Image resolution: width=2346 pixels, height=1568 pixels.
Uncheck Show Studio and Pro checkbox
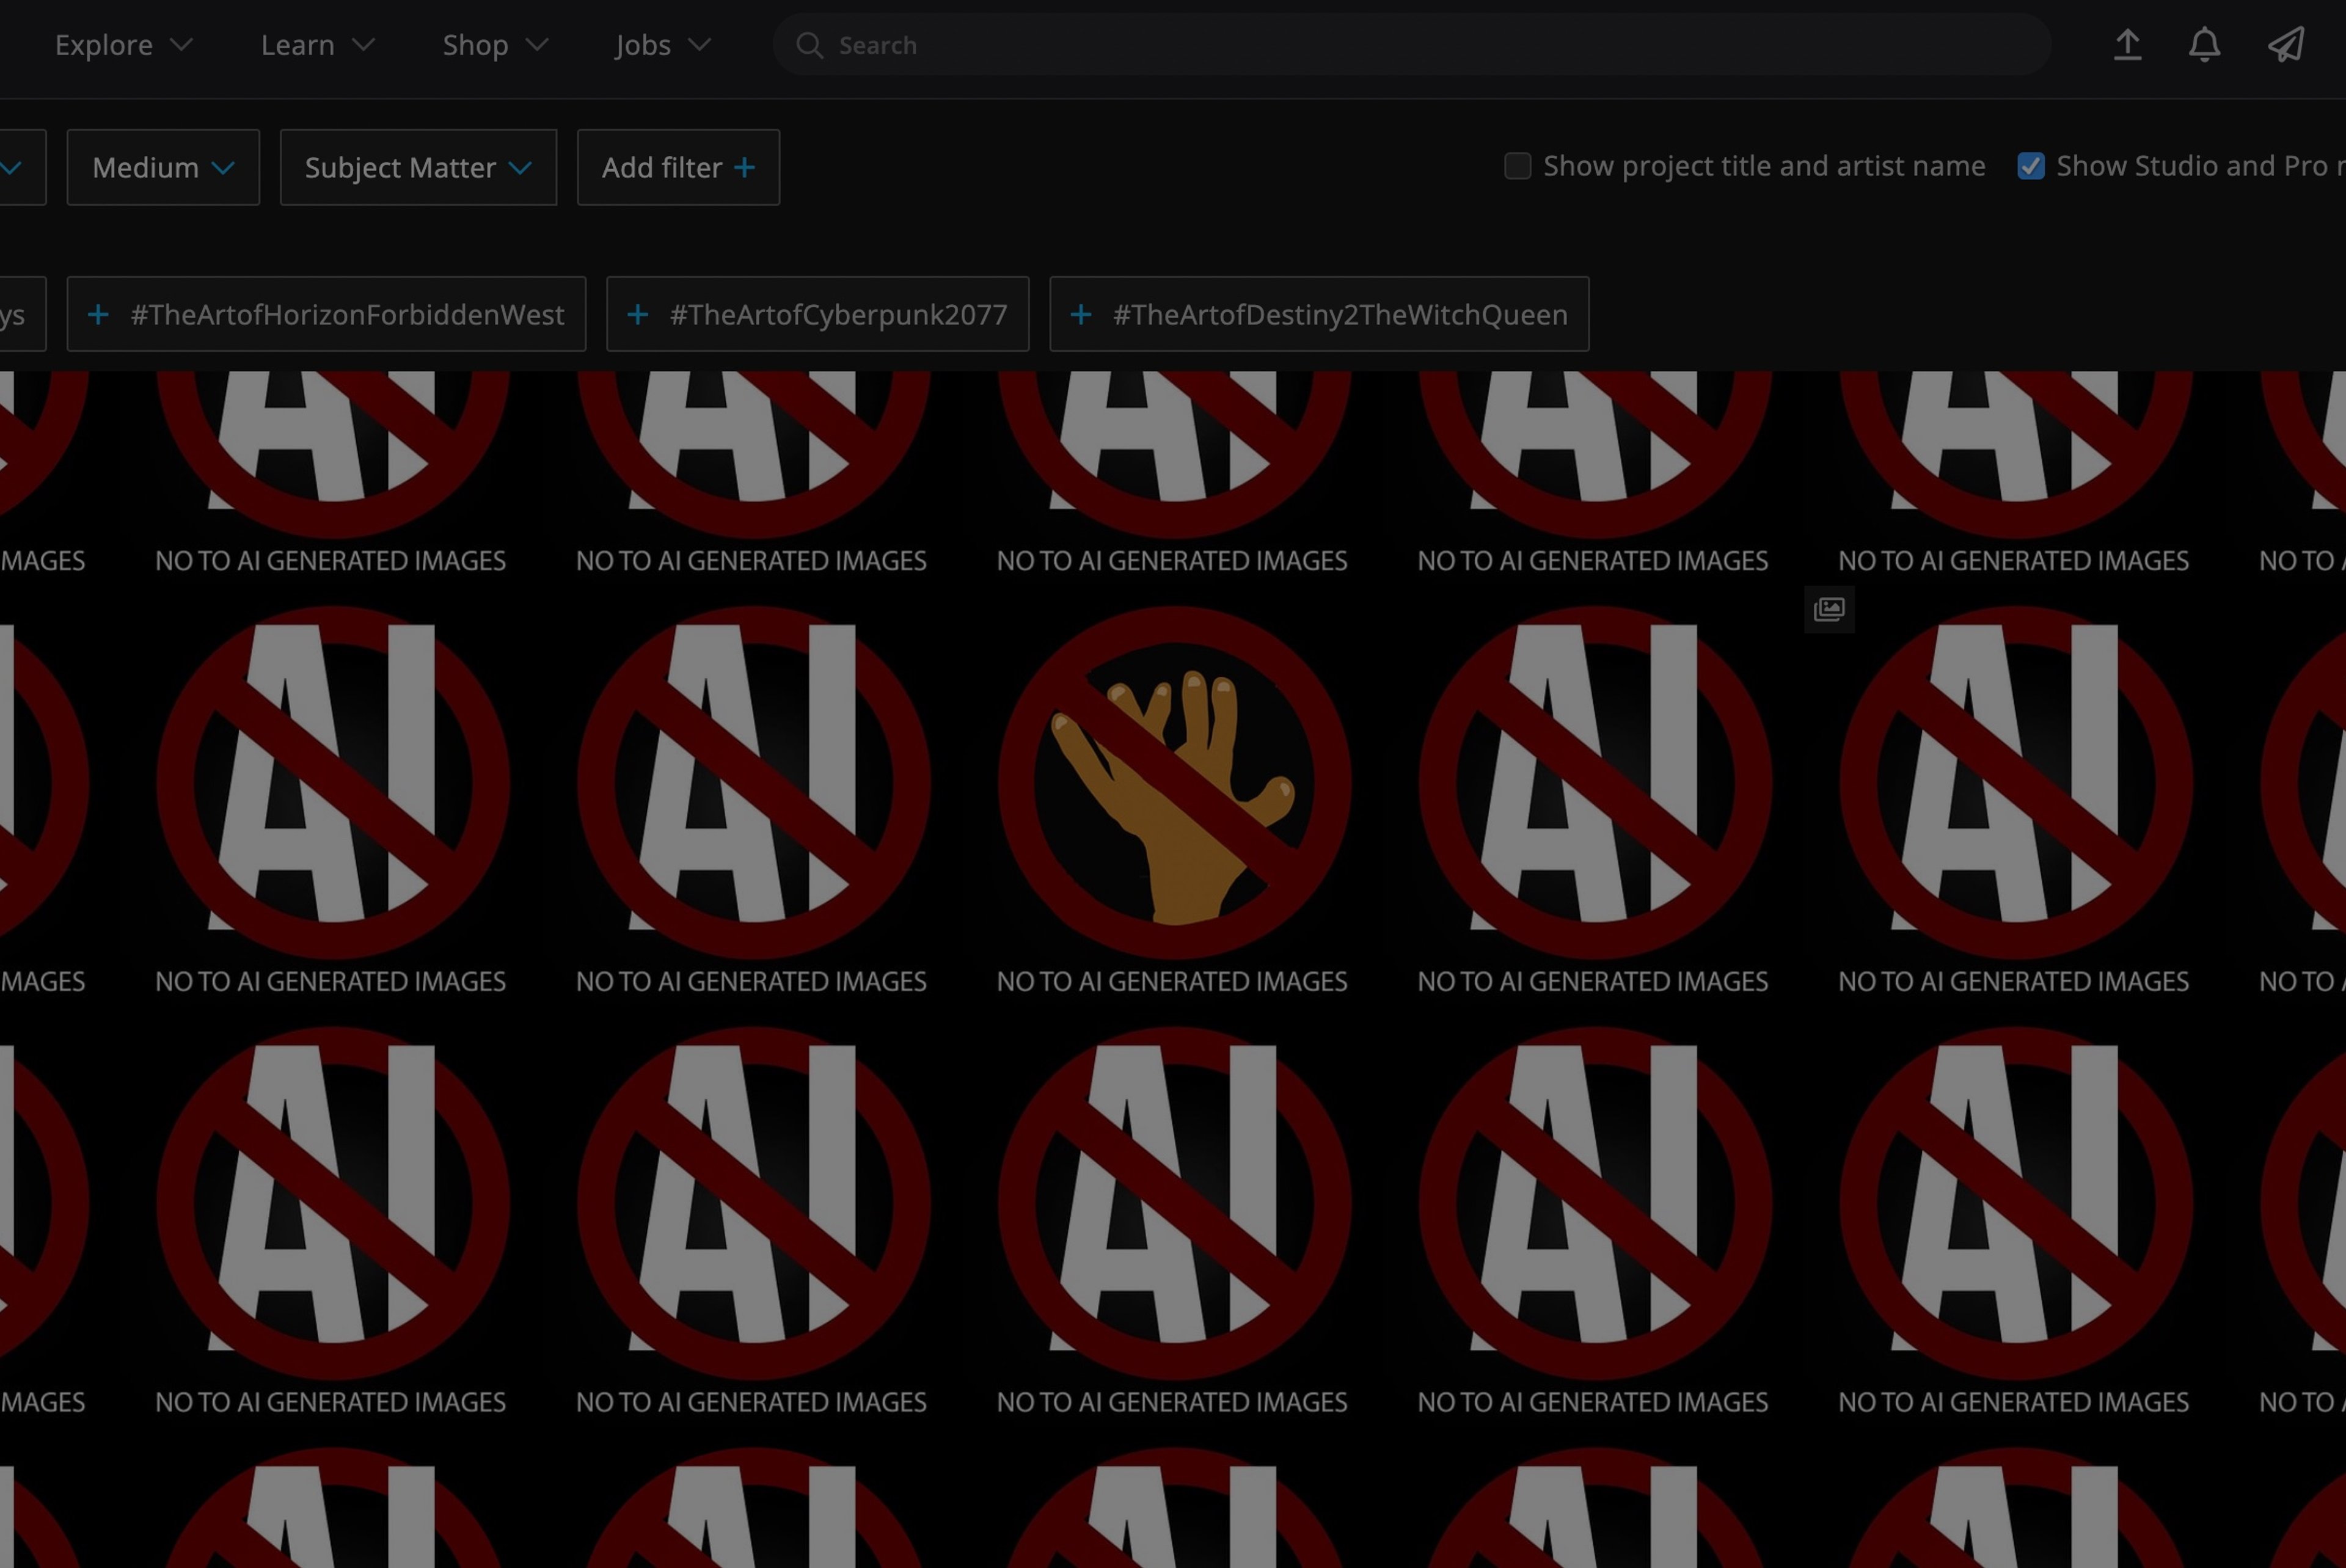click(x=2030, y=166)
